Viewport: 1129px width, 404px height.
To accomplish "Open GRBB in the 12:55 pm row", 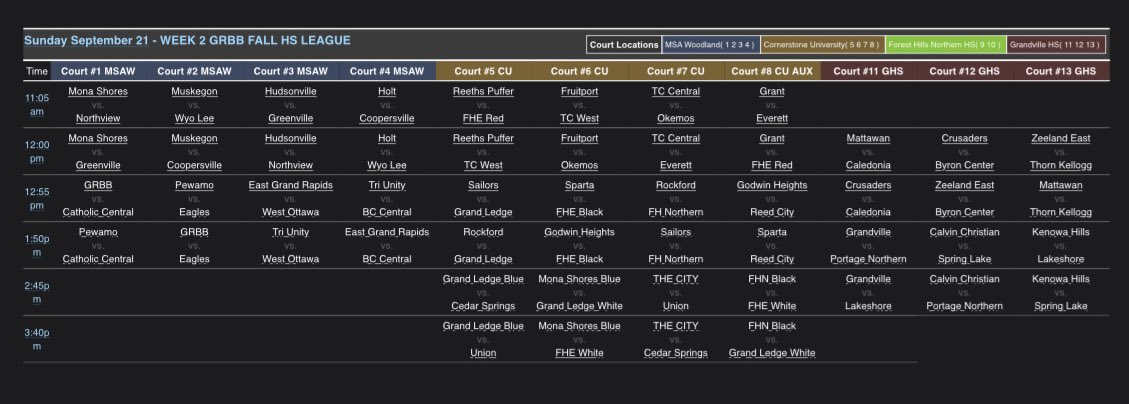I will click(x=98, y=185).
